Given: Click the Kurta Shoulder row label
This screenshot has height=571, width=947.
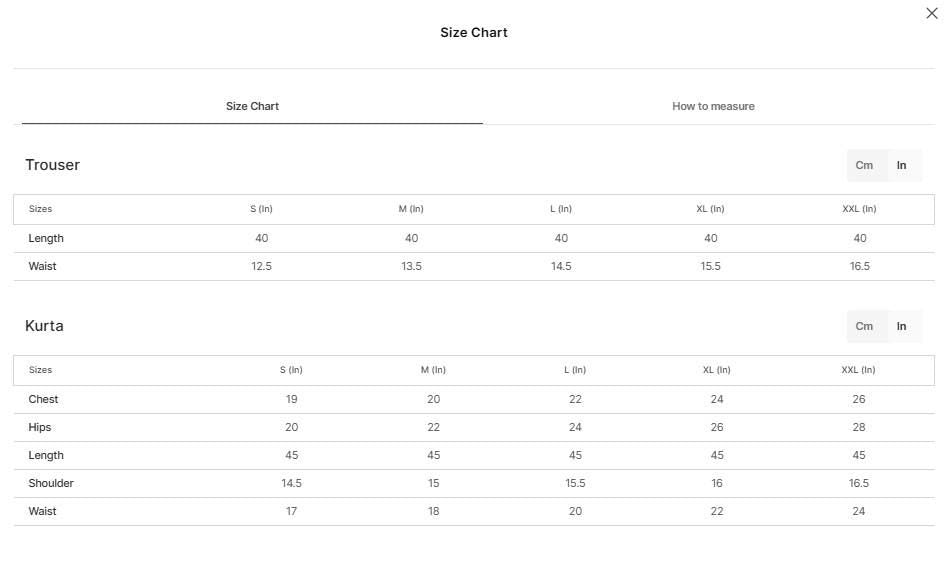Looking at the screenshot, I should 51,483.
